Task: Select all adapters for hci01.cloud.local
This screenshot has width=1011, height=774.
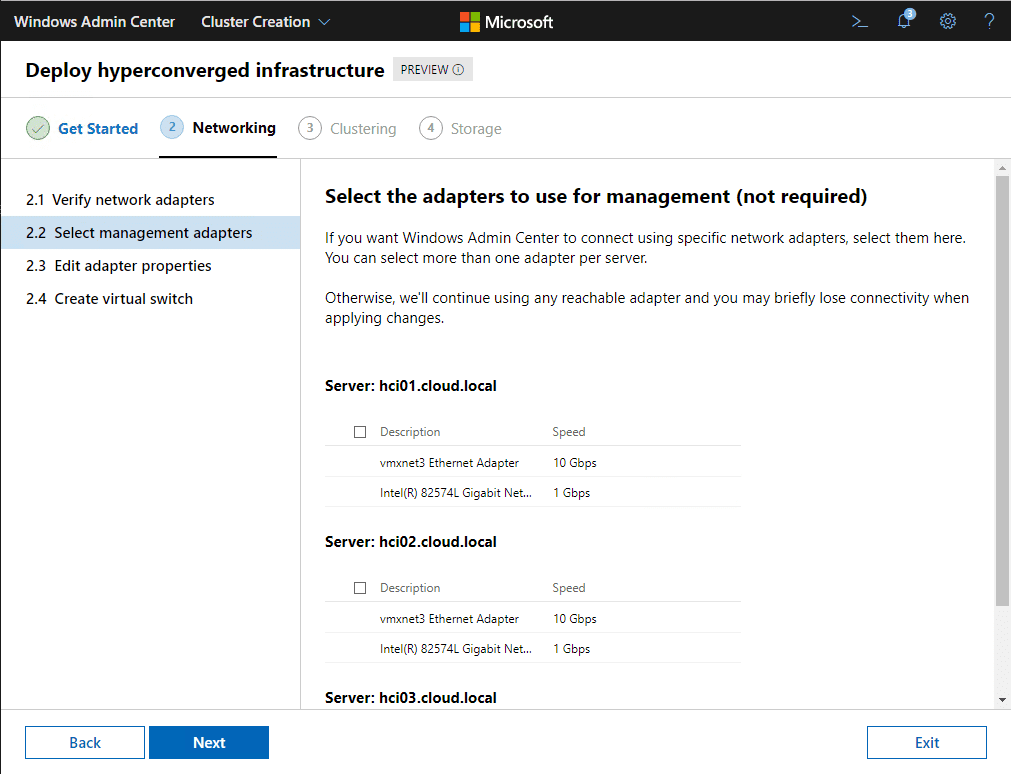Action: [360, 432]
